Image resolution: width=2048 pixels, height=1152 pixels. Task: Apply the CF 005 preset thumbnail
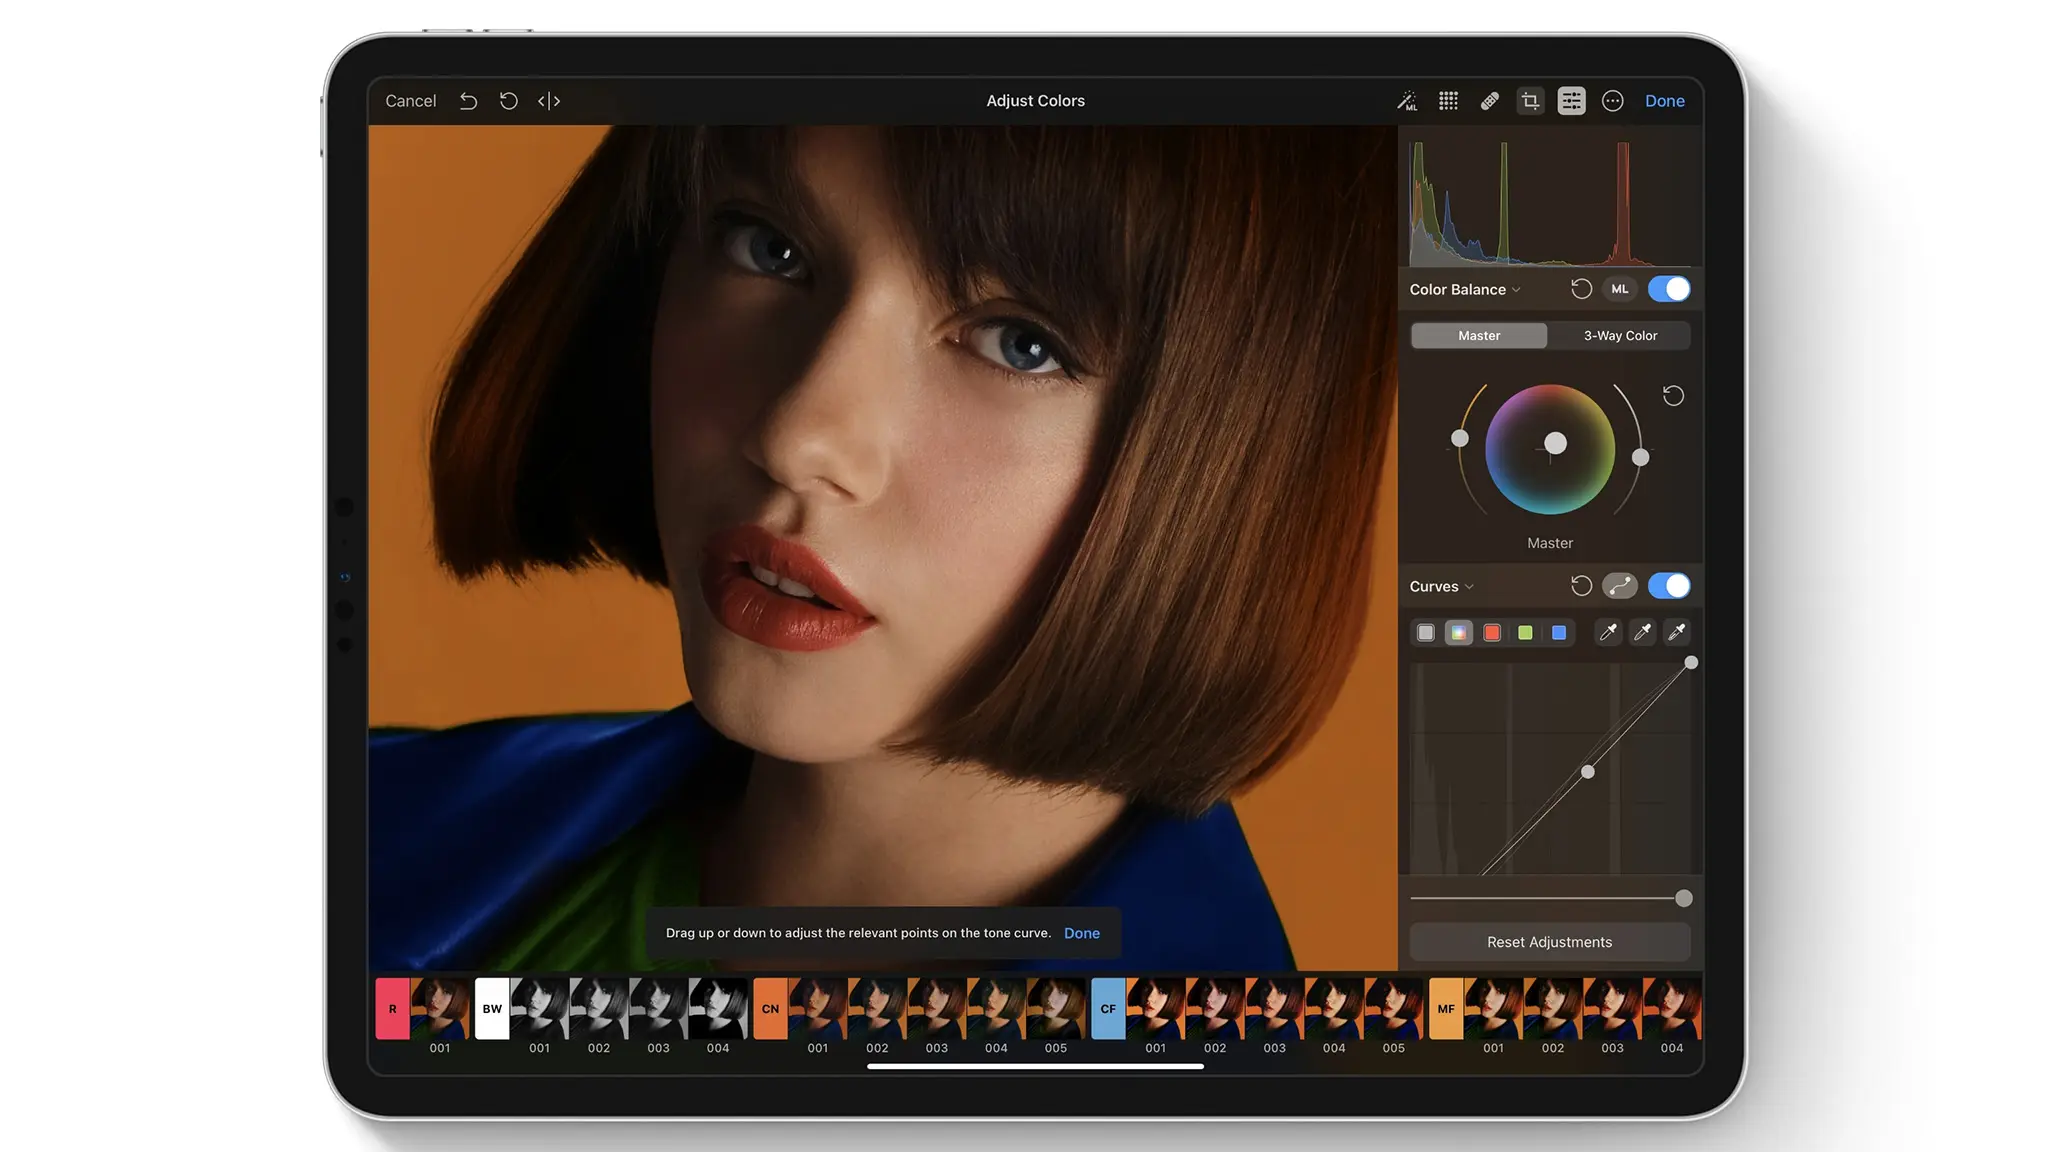click(1394, 1009)
